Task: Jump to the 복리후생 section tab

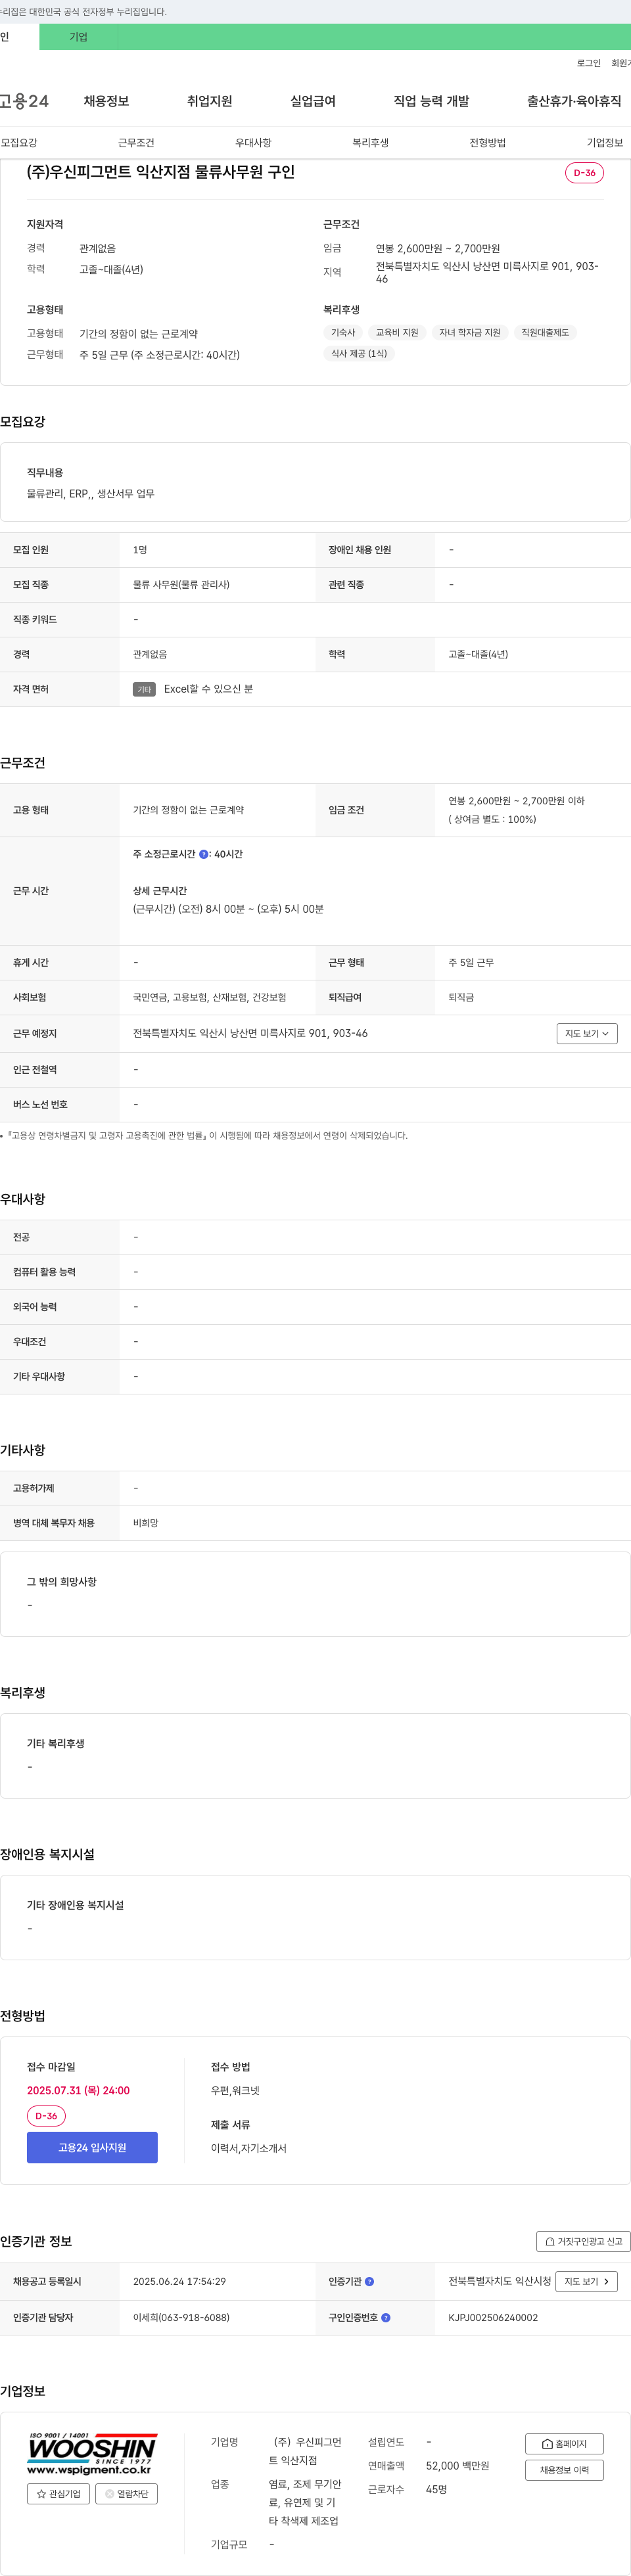Action: coord(370,143)
